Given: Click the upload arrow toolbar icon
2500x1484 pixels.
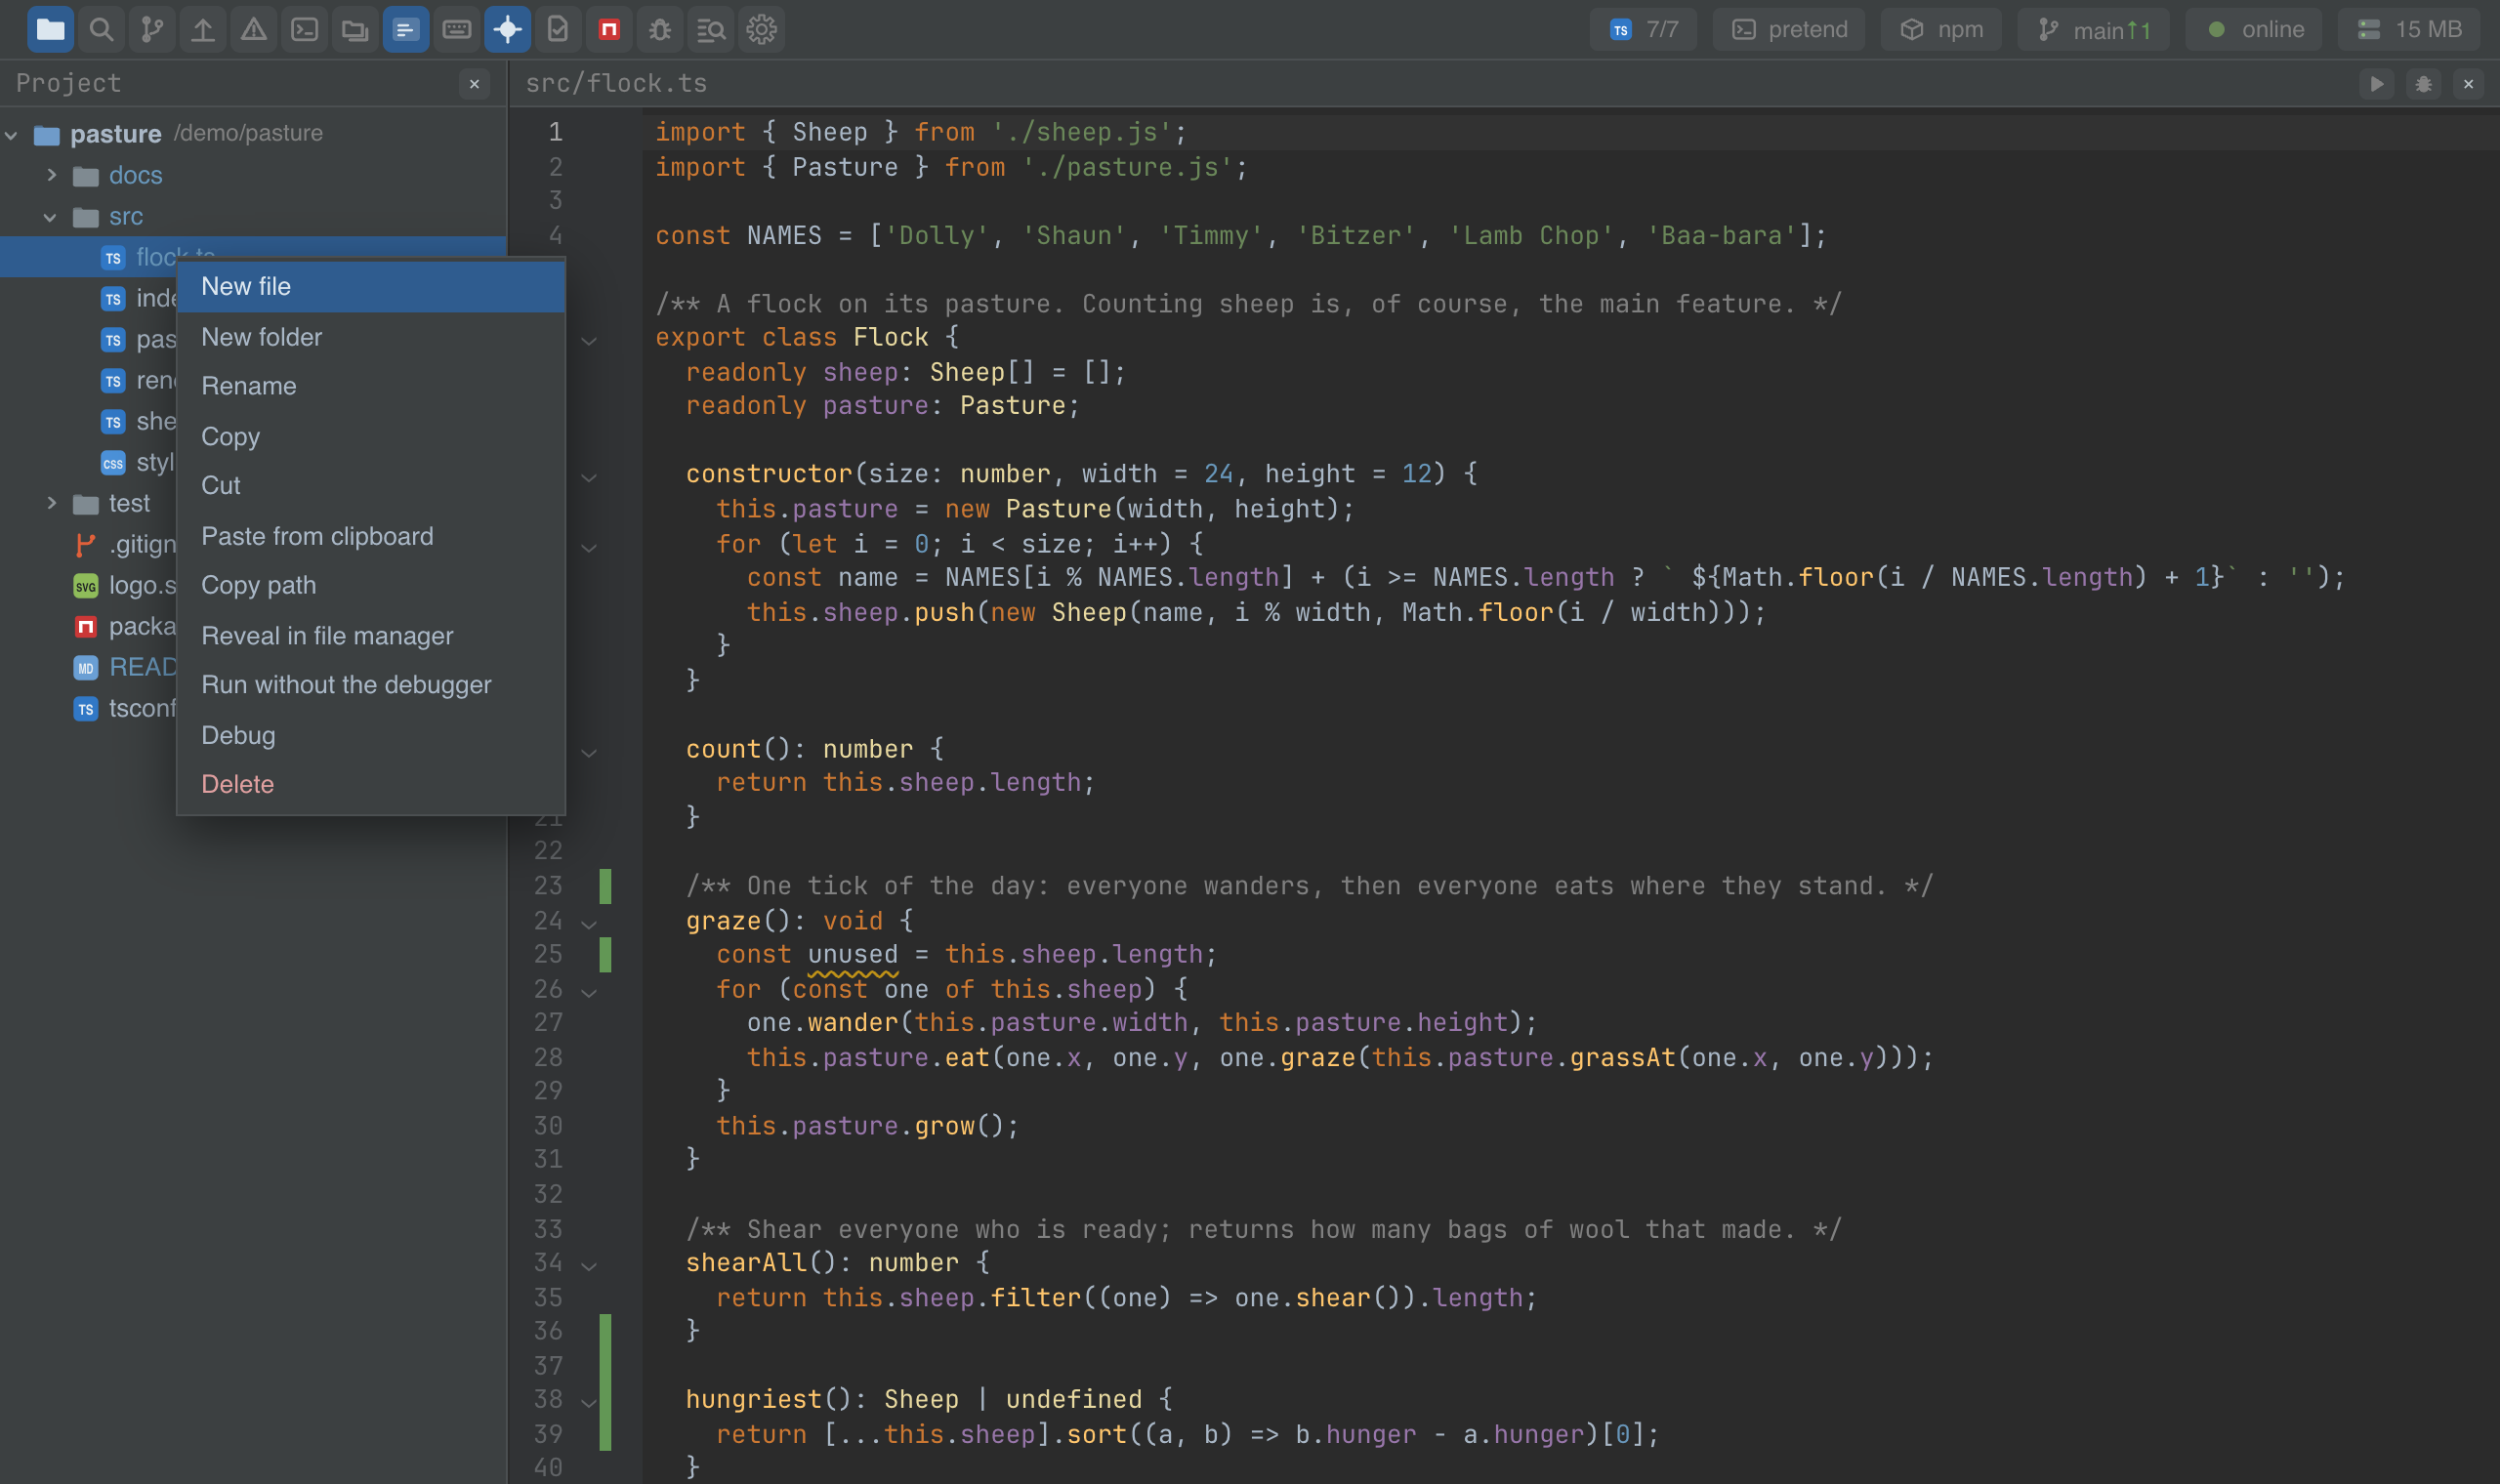Looking at the screenshot, I should tap(203, 30).
